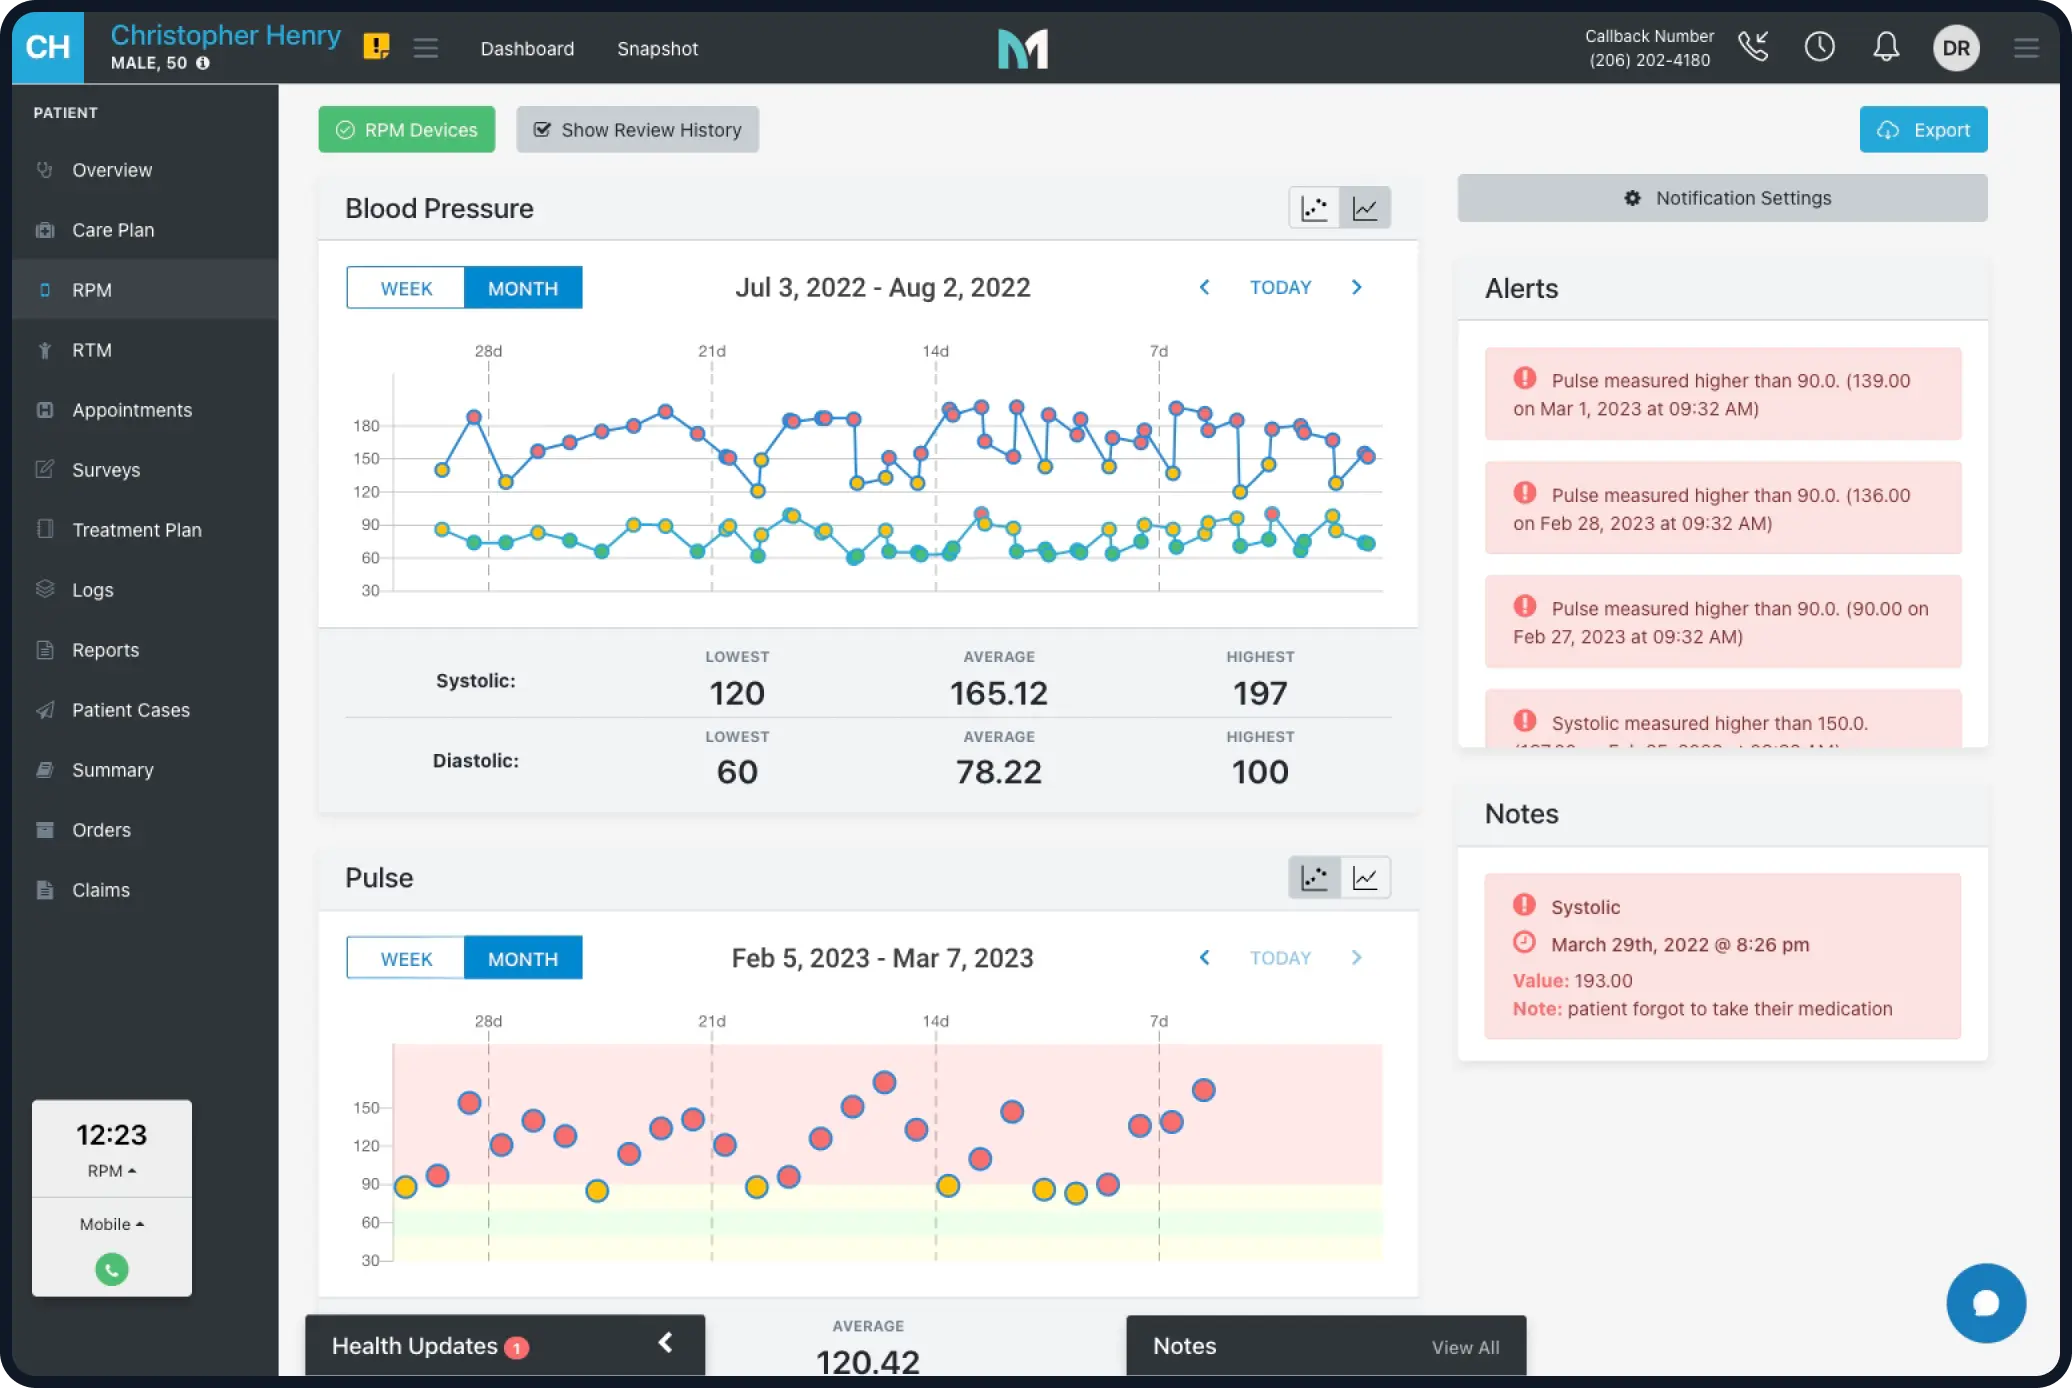Open the Snapshot tab
The image size is (2072, 1388).
click(657, 49)
